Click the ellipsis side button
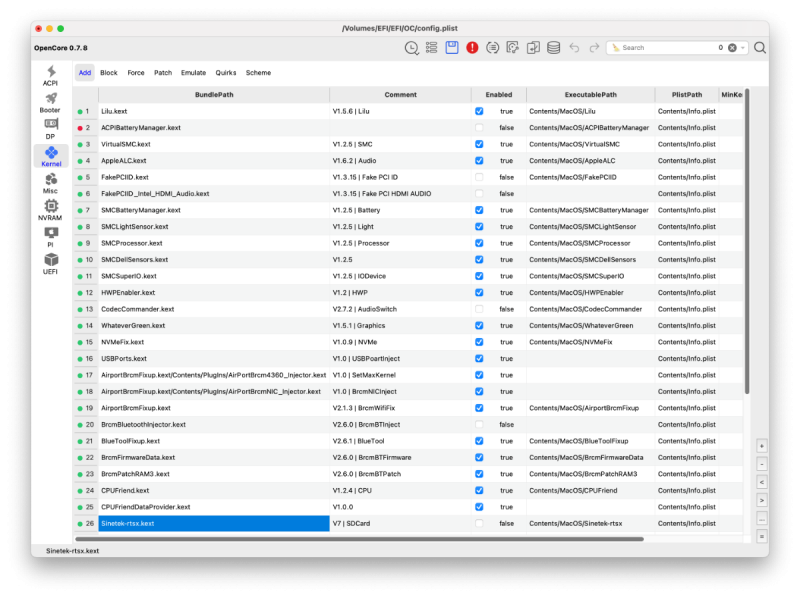Viewport: 800px width, 598px height. 762,519
